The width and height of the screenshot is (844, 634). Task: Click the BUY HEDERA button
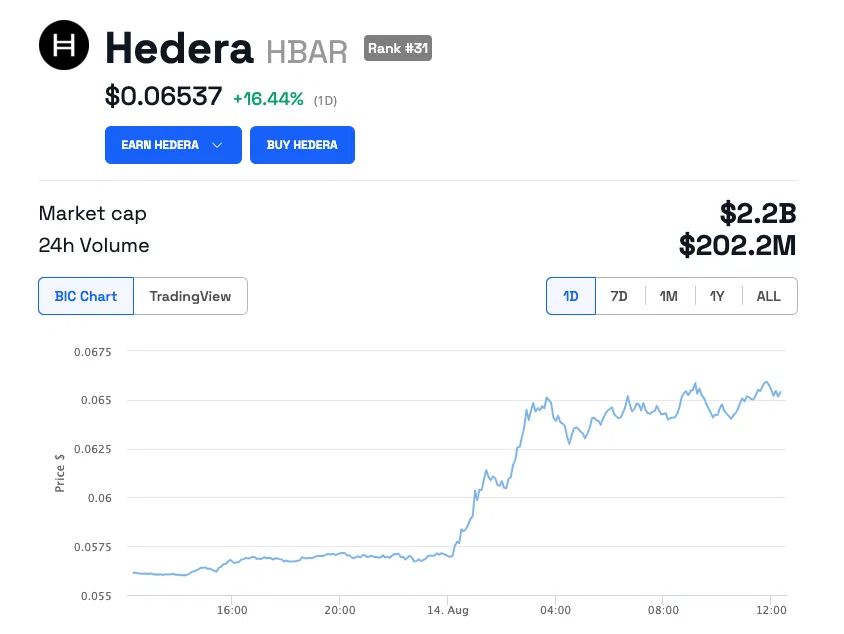pyautogui.click(x=302, y=144)
